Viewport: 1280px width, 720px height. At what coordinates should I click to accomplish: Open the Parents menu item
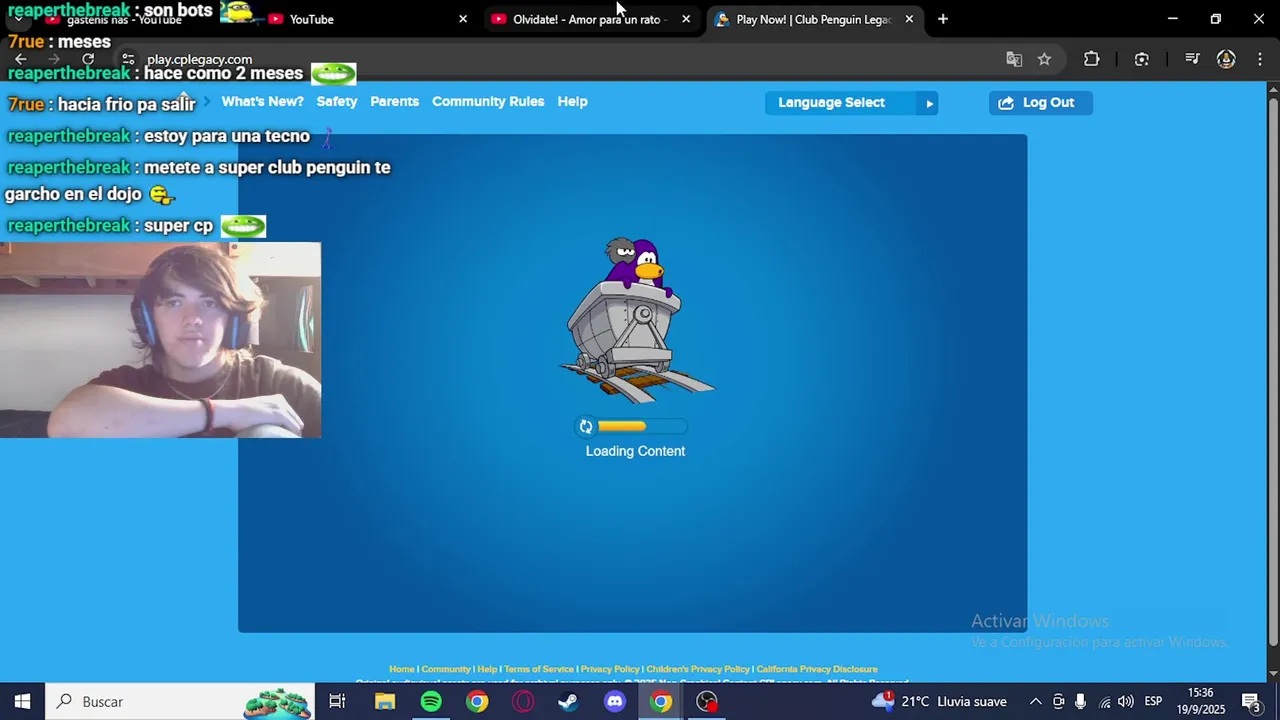point(394,102)
